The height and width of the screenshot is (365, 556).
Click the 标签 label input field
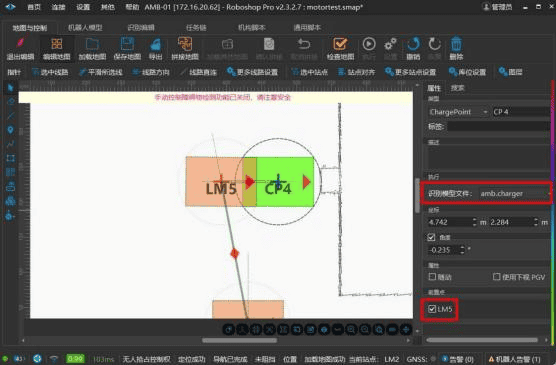[499, 127]
